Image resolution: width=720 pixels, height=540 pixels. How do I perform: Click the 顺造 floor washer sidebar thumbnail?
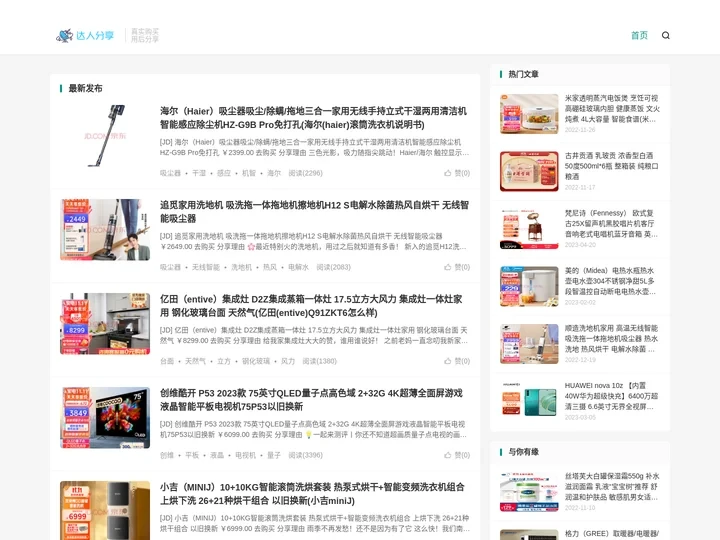point(529,344)
